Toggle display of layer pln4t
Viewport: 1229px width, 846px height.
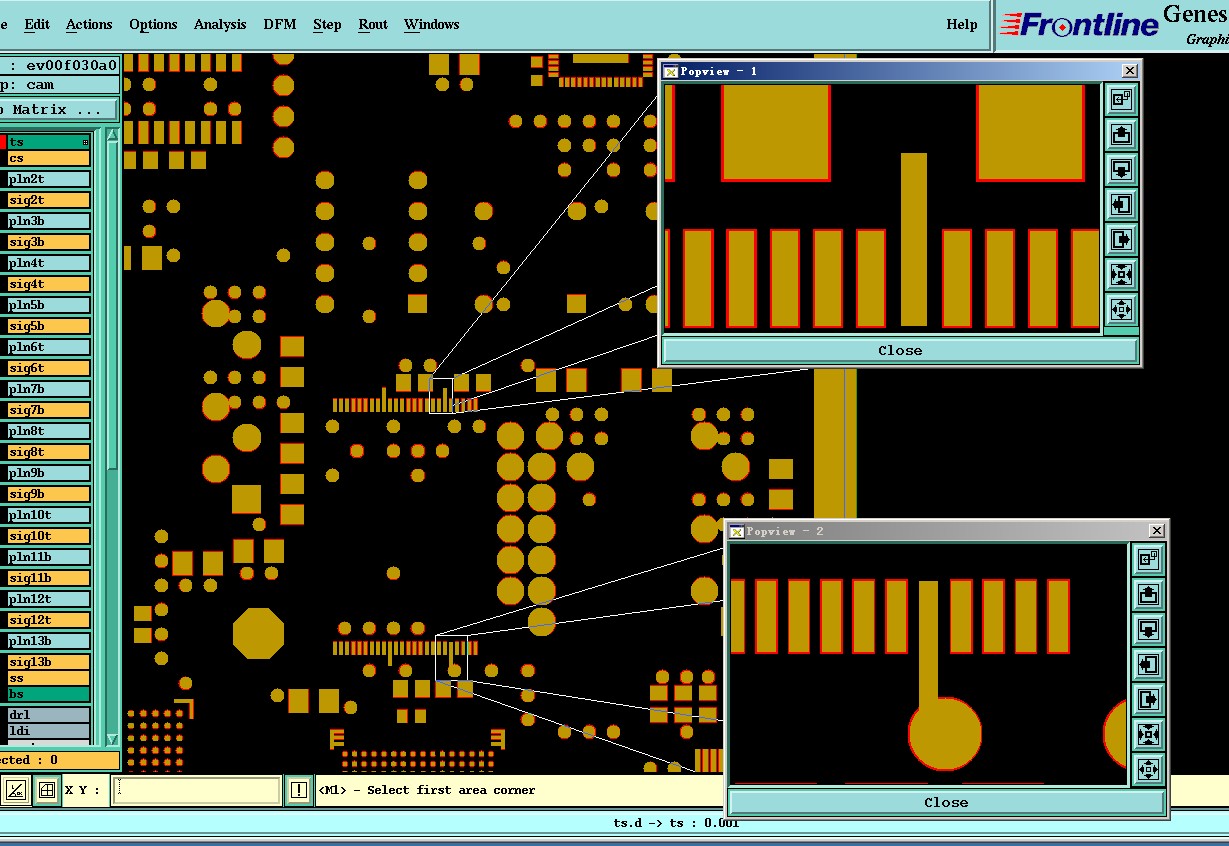click(49, 263)
